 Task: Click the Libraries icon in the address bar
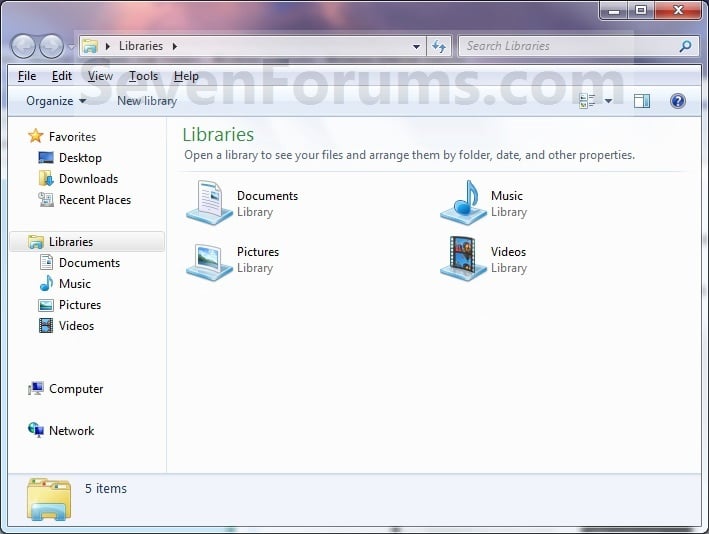click(90, 46)
